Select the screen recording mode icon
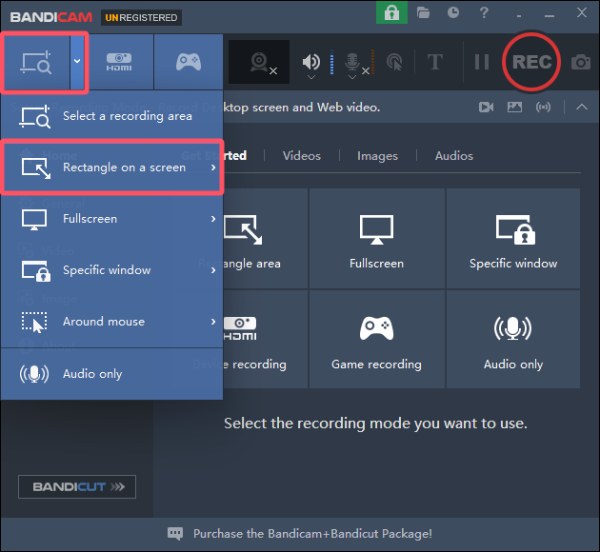This screenshot has height=552, width=600. tap(36, 62)
